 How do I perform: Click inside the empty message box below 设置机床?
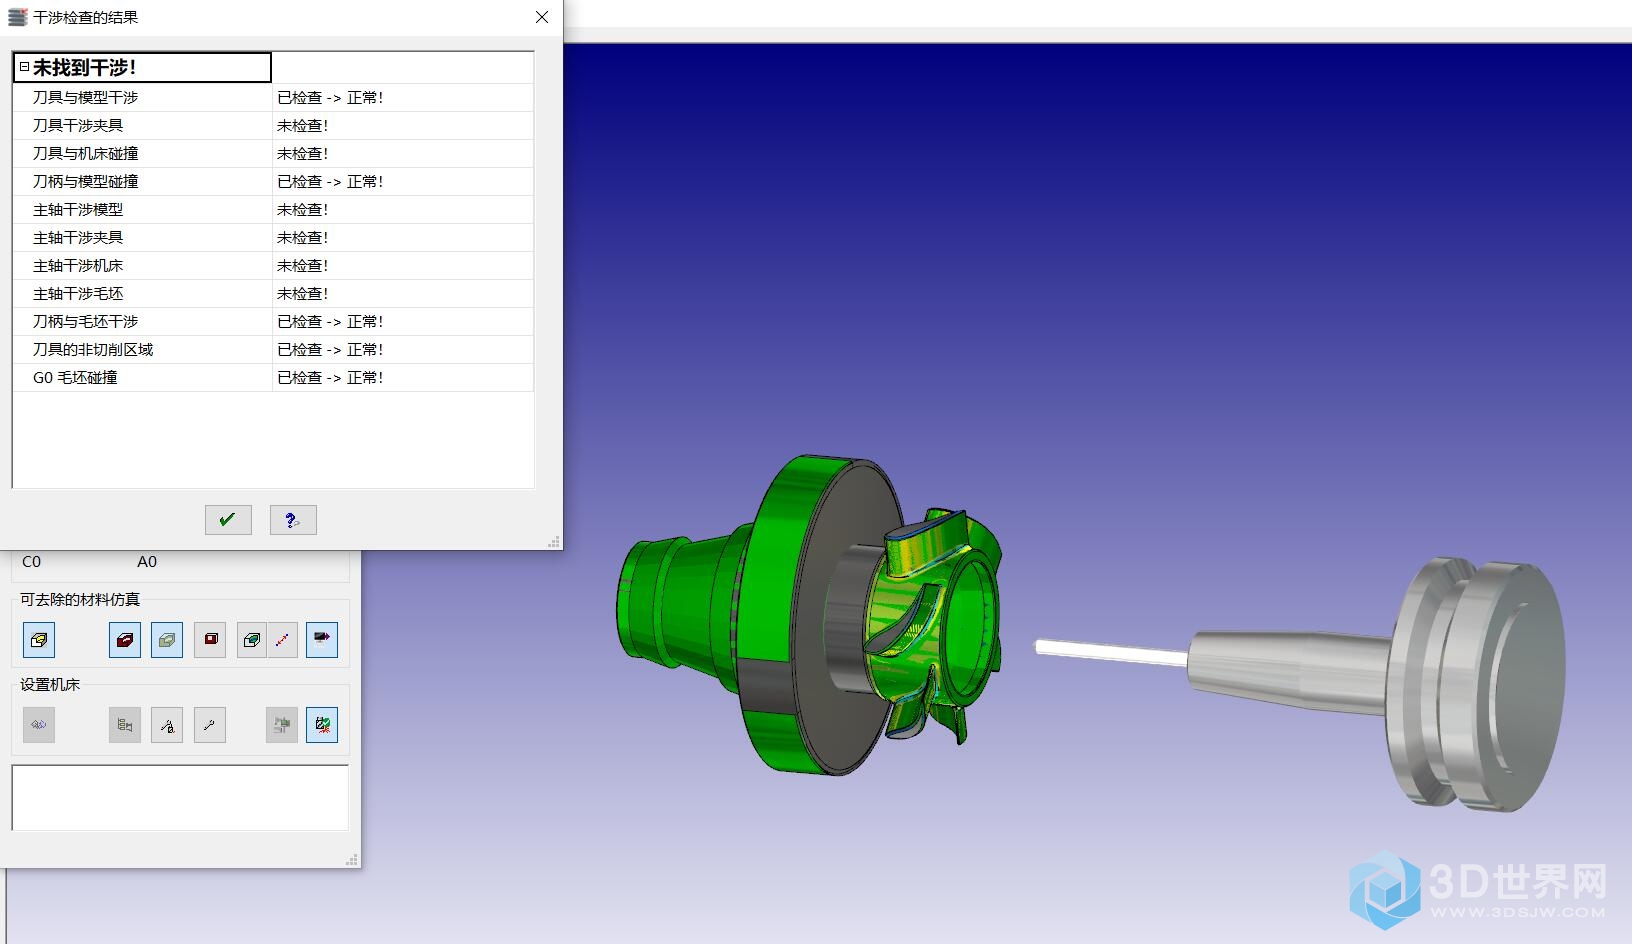tap(180, 798)
